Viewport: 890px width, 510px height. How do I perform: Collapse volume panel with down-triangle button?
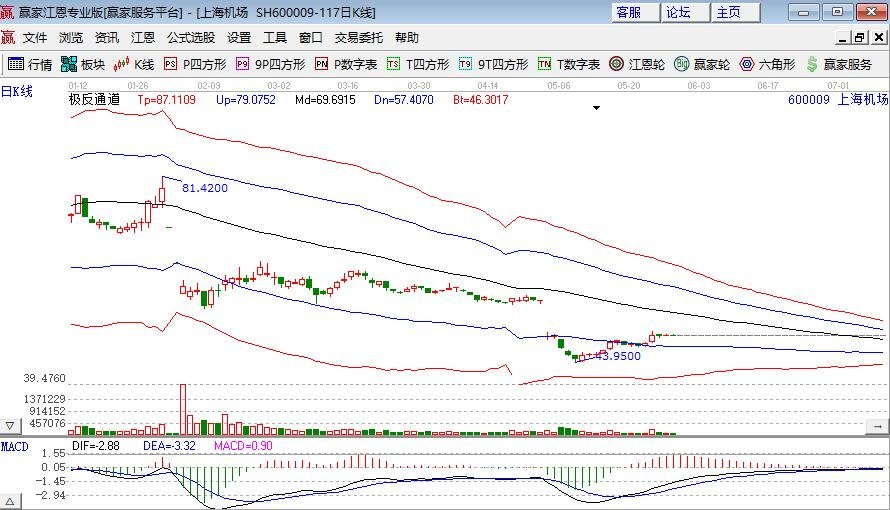pyautogui.click(x=10, y=425)
